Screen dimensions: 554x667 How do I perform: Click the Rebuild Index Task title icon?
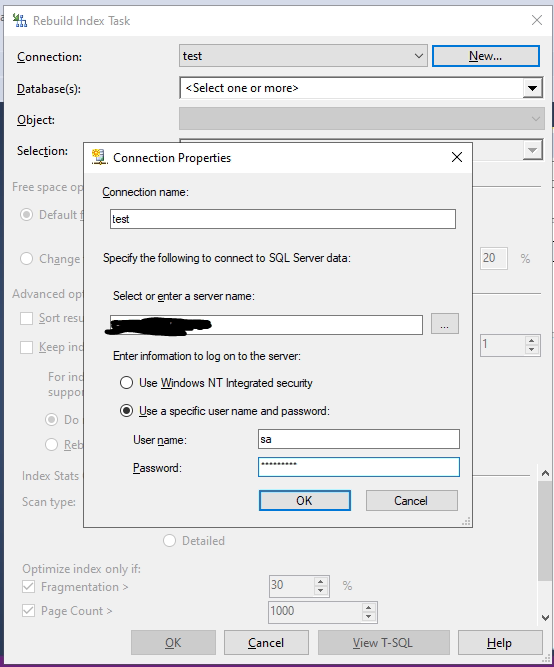(x=20, y=20)
